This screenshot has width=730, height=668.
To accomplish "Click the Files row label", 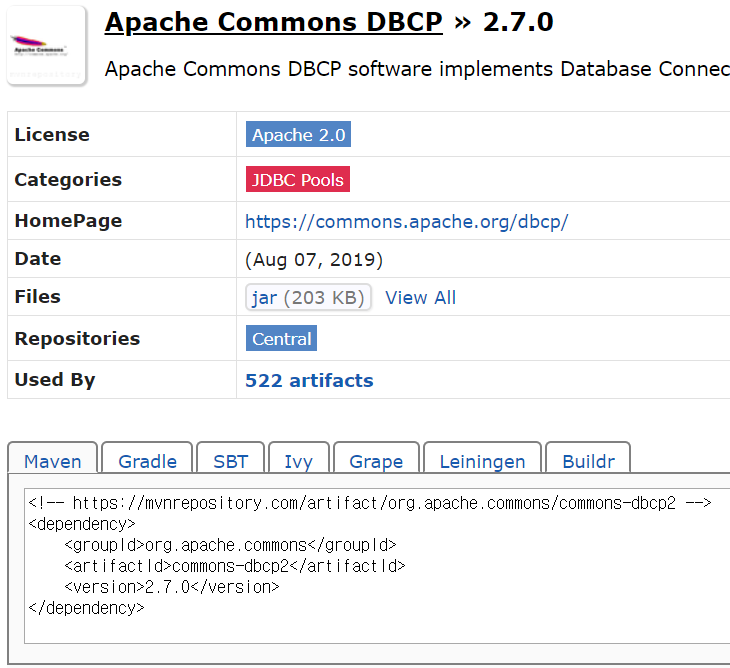I will (38, 297).
